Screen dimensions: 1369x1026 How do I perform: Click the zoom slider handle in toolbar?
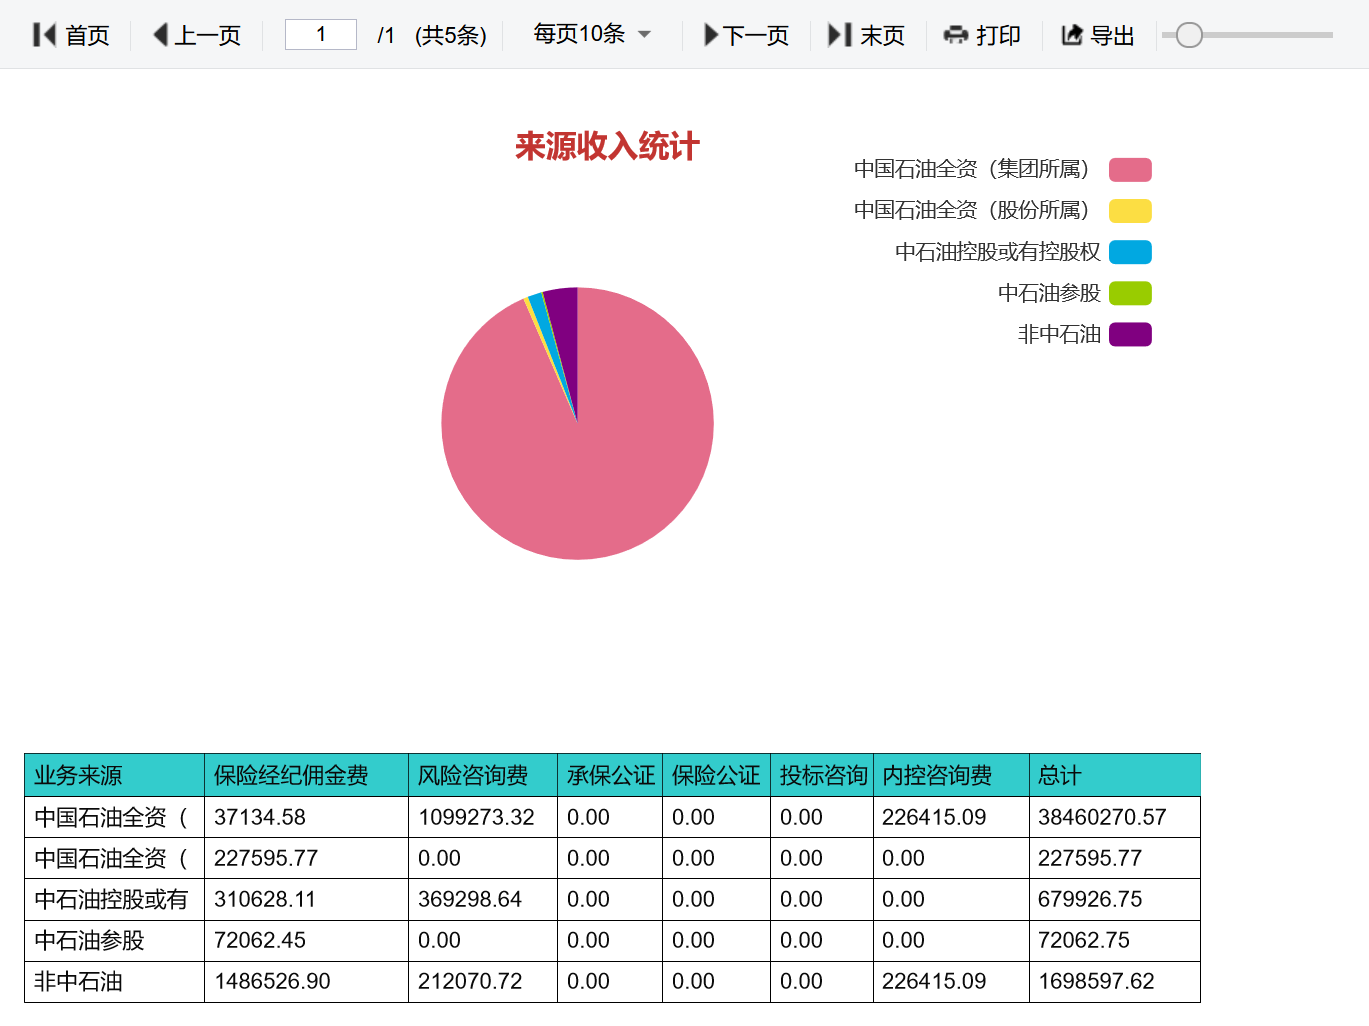[1189, 35]
